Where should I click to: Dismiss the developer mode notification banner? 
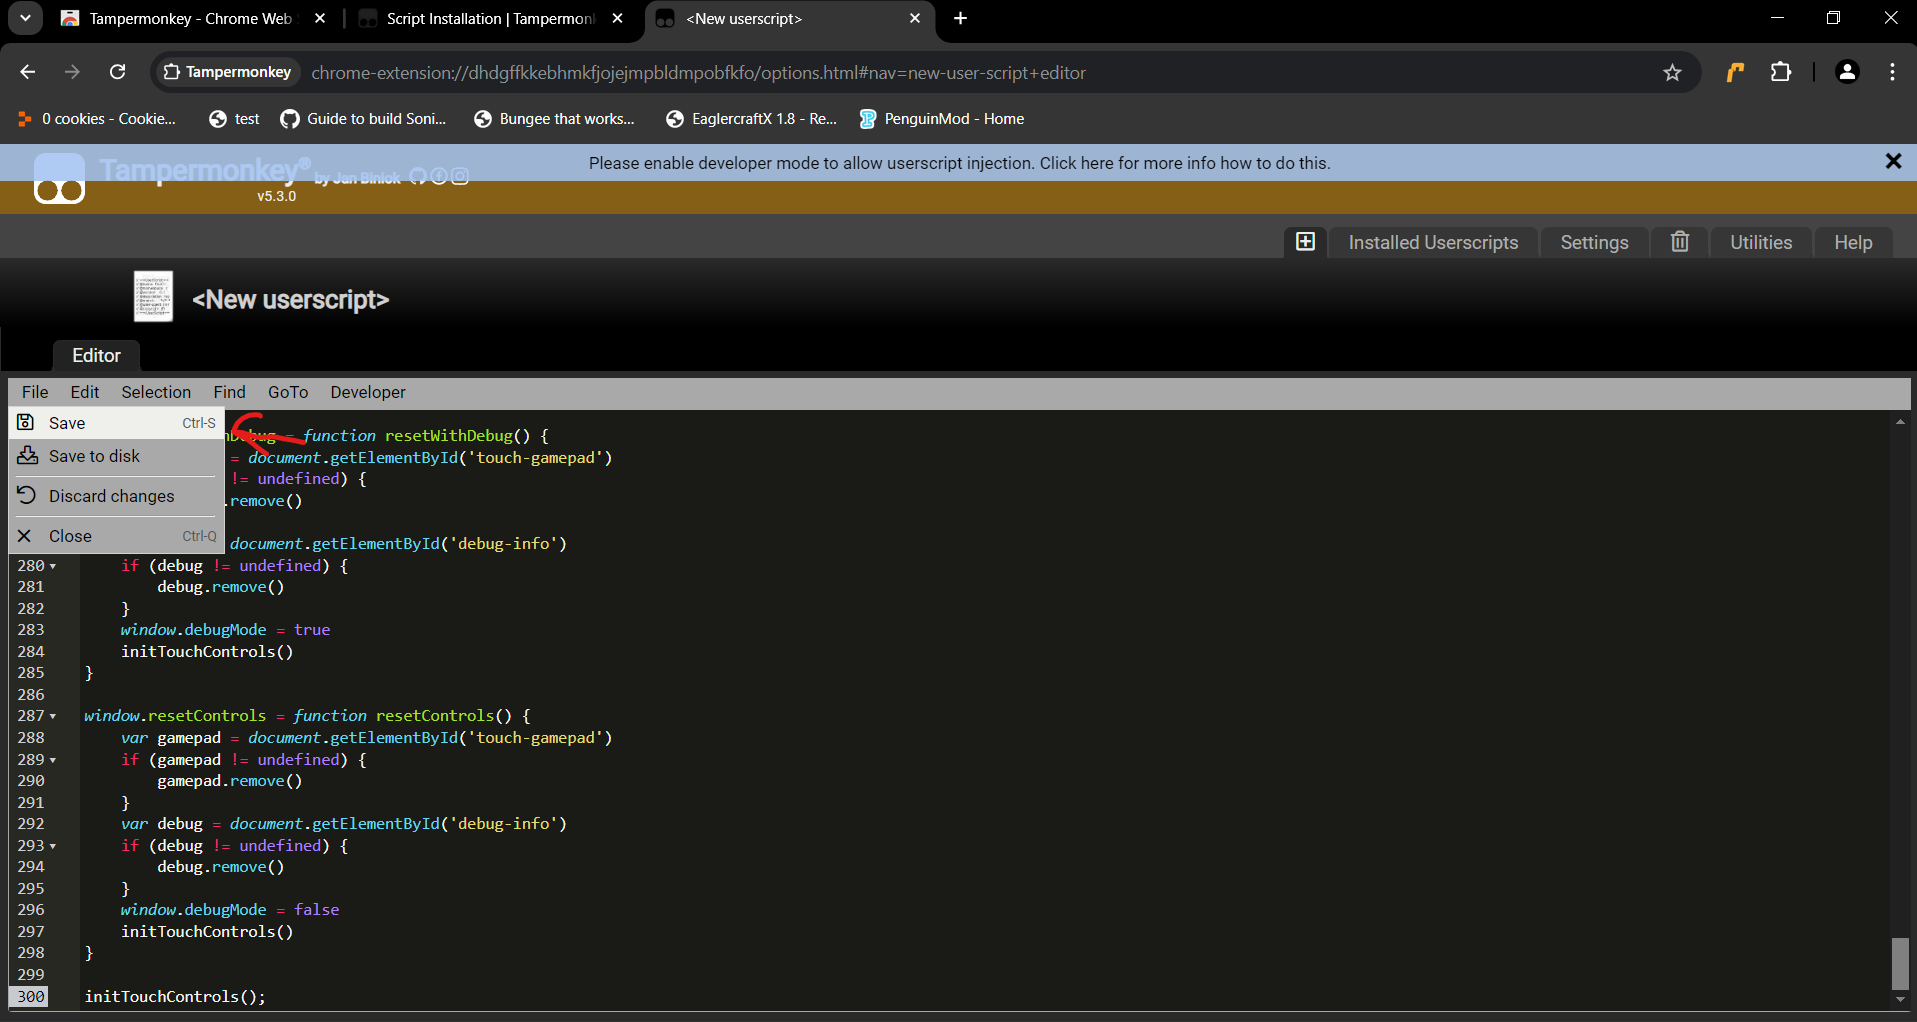(x=1893, y=161)
